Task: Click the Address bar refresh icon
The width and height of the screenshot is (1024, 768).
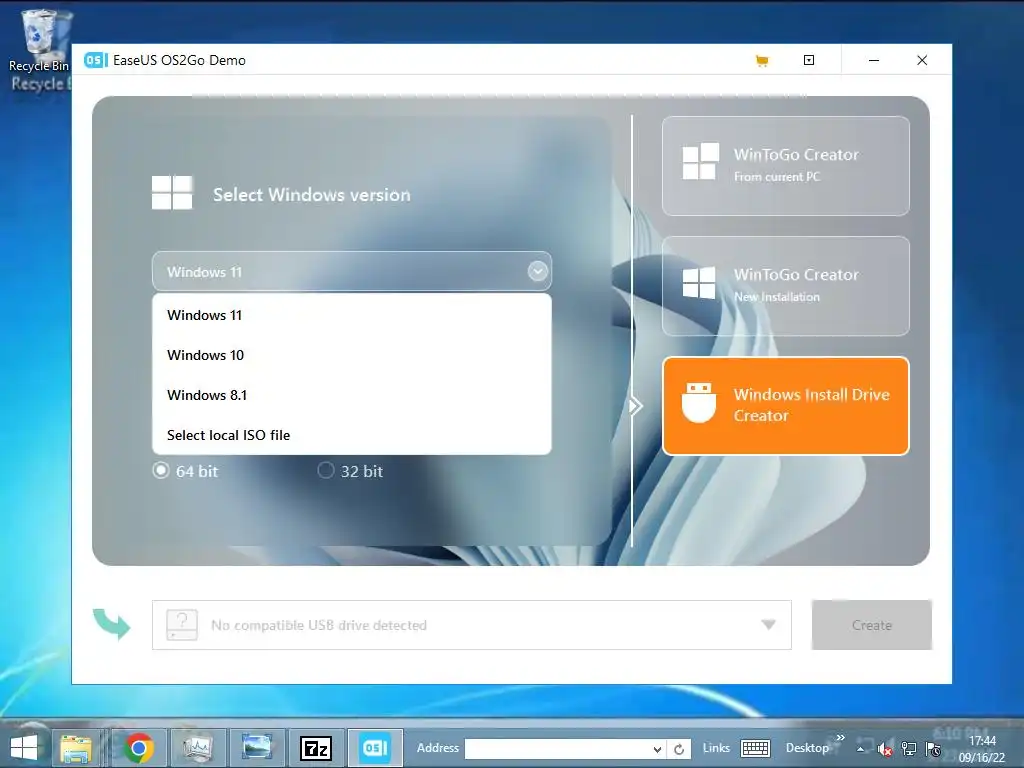Action: click(x=679, y=749)
